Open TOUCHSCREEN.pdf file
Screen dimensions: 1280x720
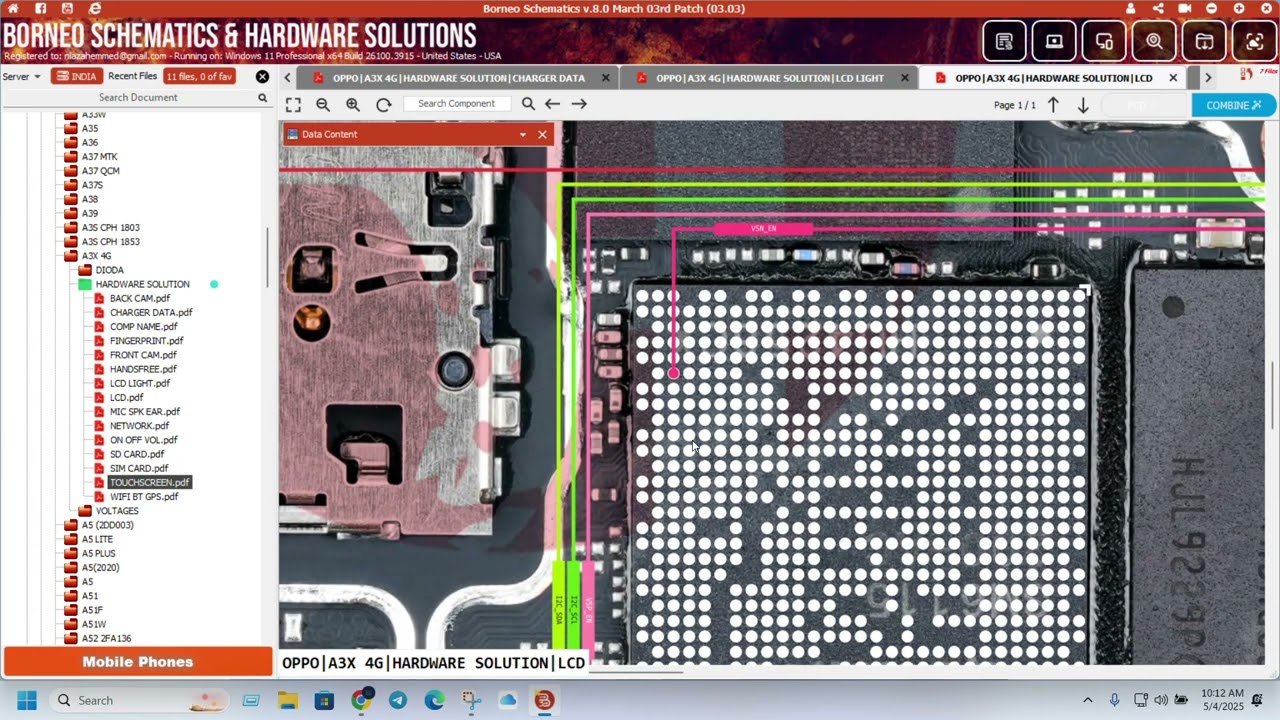click(x=149, y=482)
